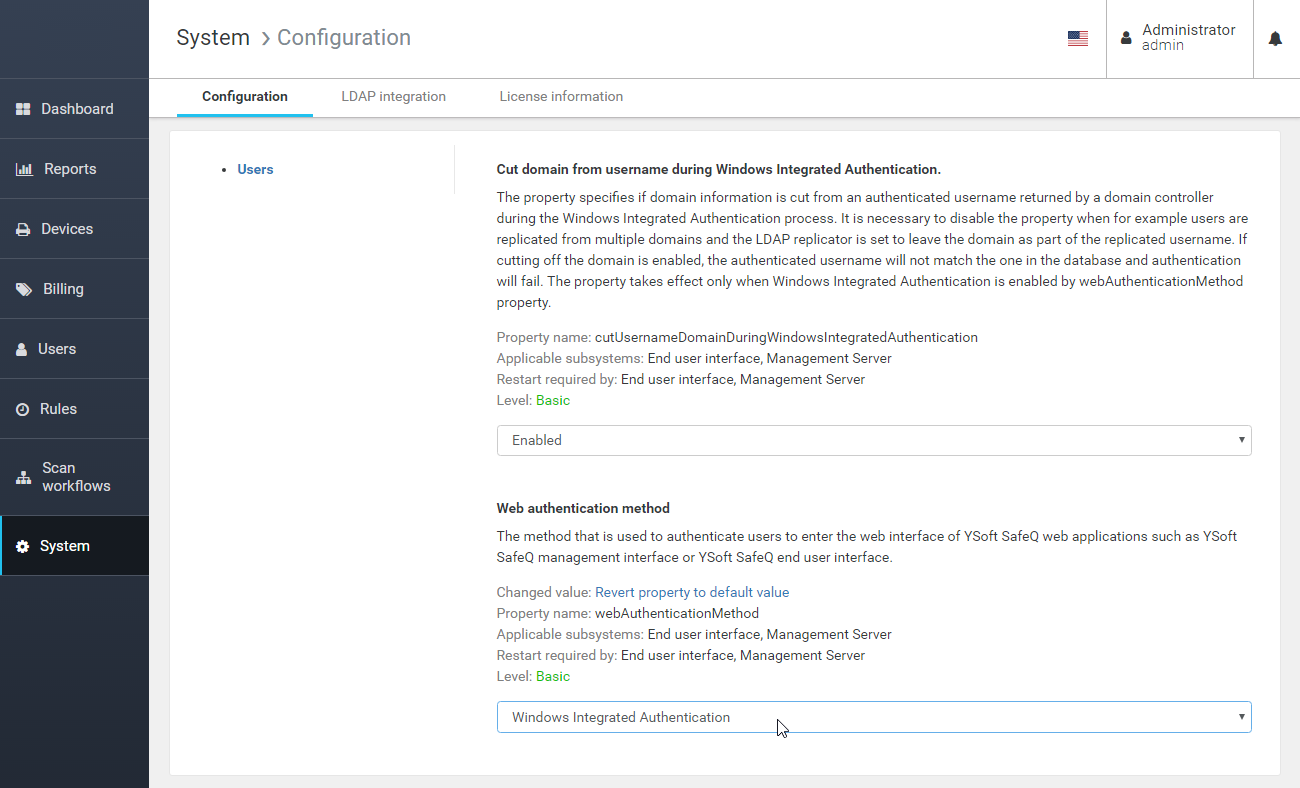
Task: Select the Configuration tab
Action: point(244,96)
